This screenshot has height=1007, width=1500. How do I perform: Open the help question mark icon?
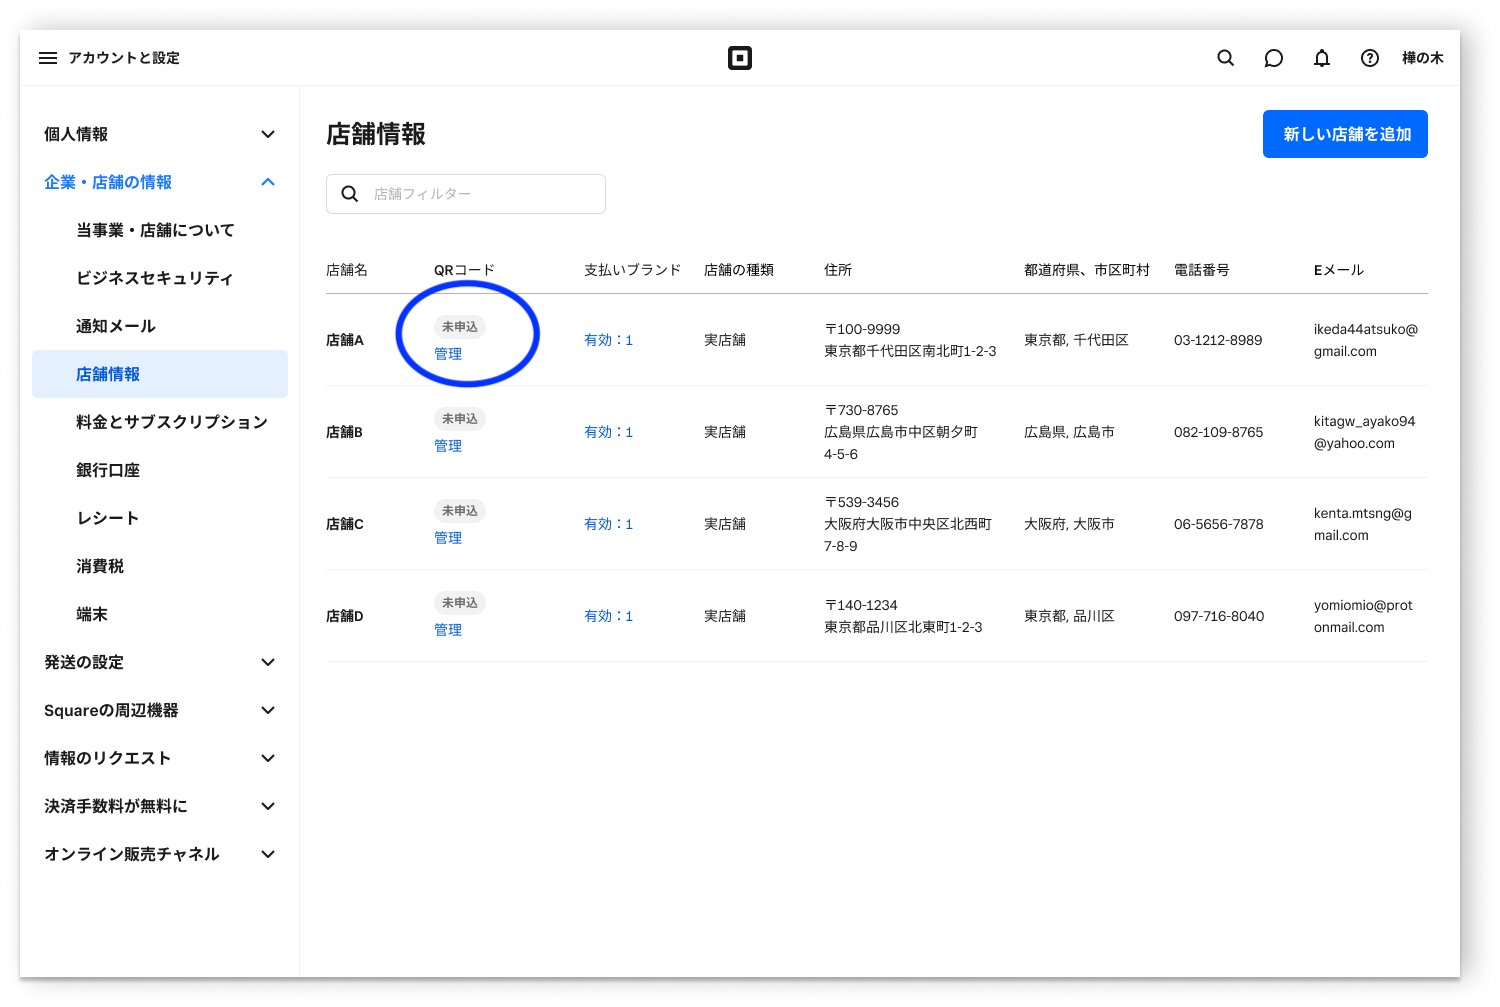[1369, 58]
